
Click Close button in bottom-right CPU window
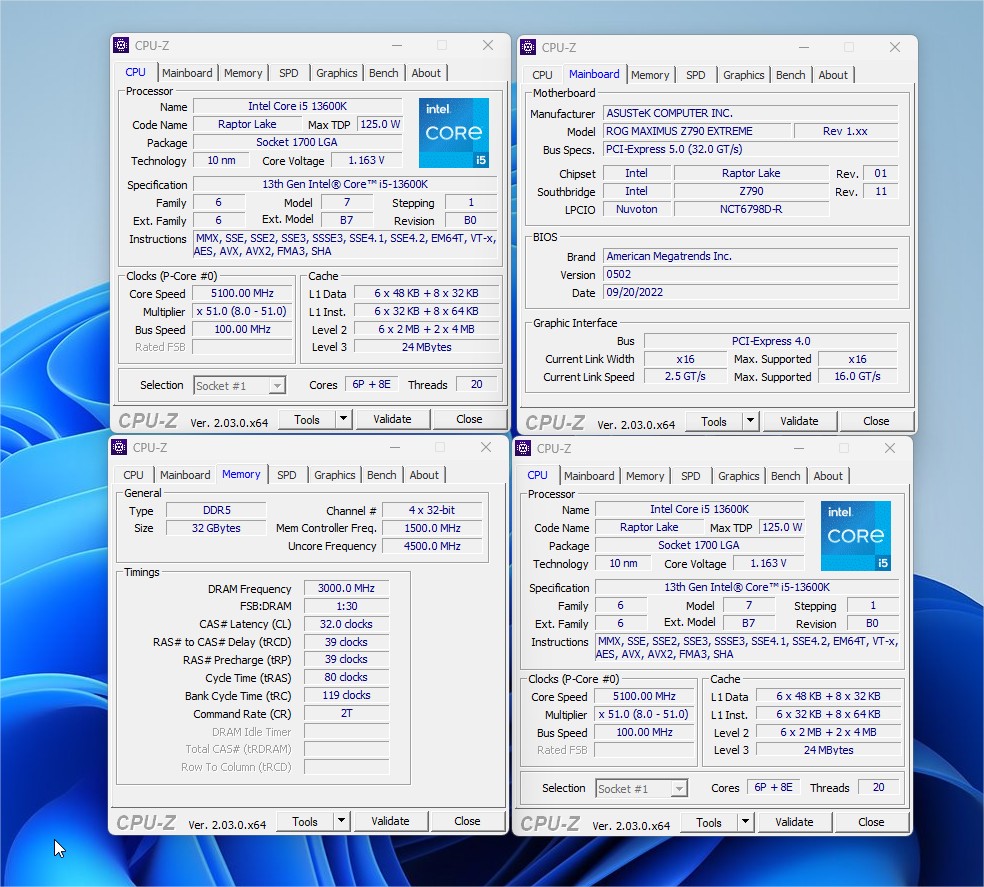coord(871,822)
